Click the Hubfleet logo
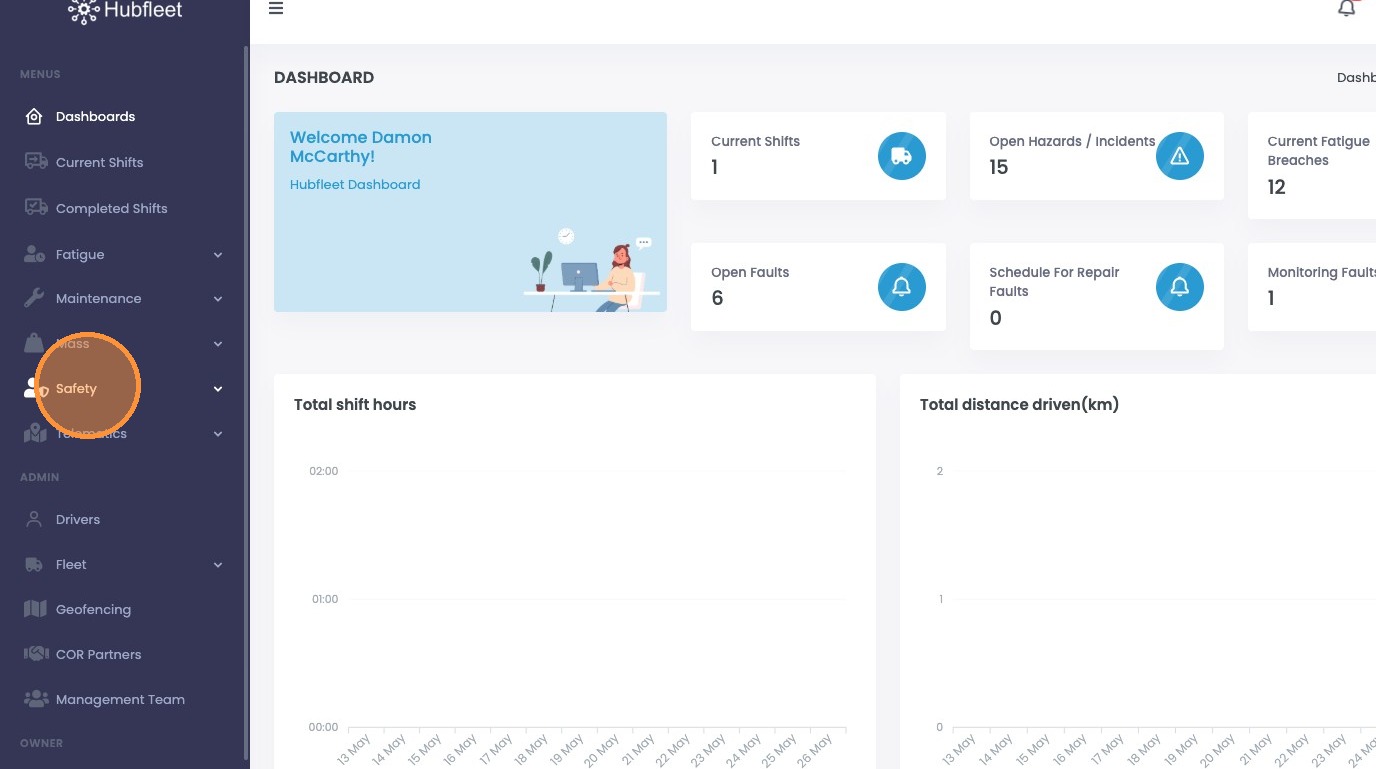 125,12
